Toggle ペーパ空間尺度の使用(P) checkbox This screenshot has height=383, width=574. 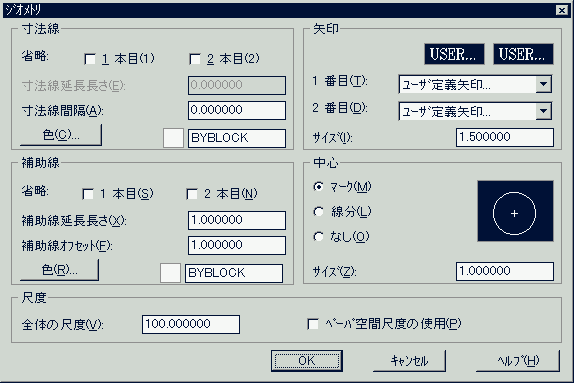[313, 324]
